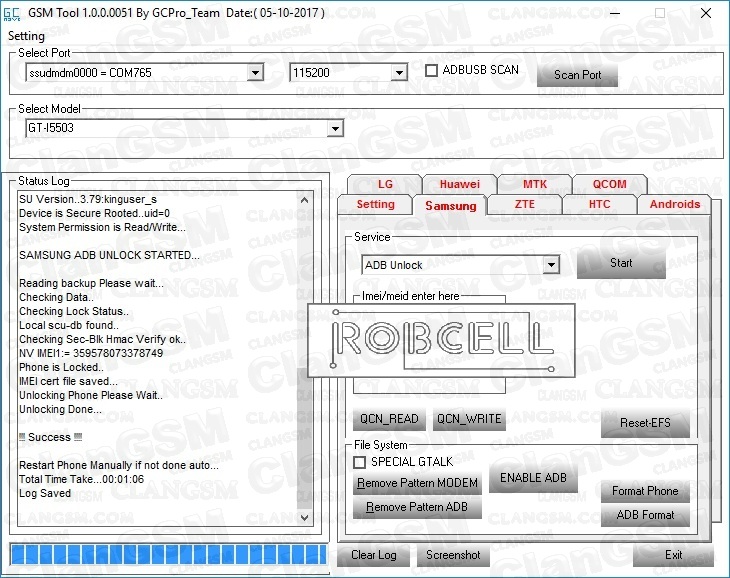Close the GSM Tool window
The height and width of the screenshot is (578, 730).
706,13
